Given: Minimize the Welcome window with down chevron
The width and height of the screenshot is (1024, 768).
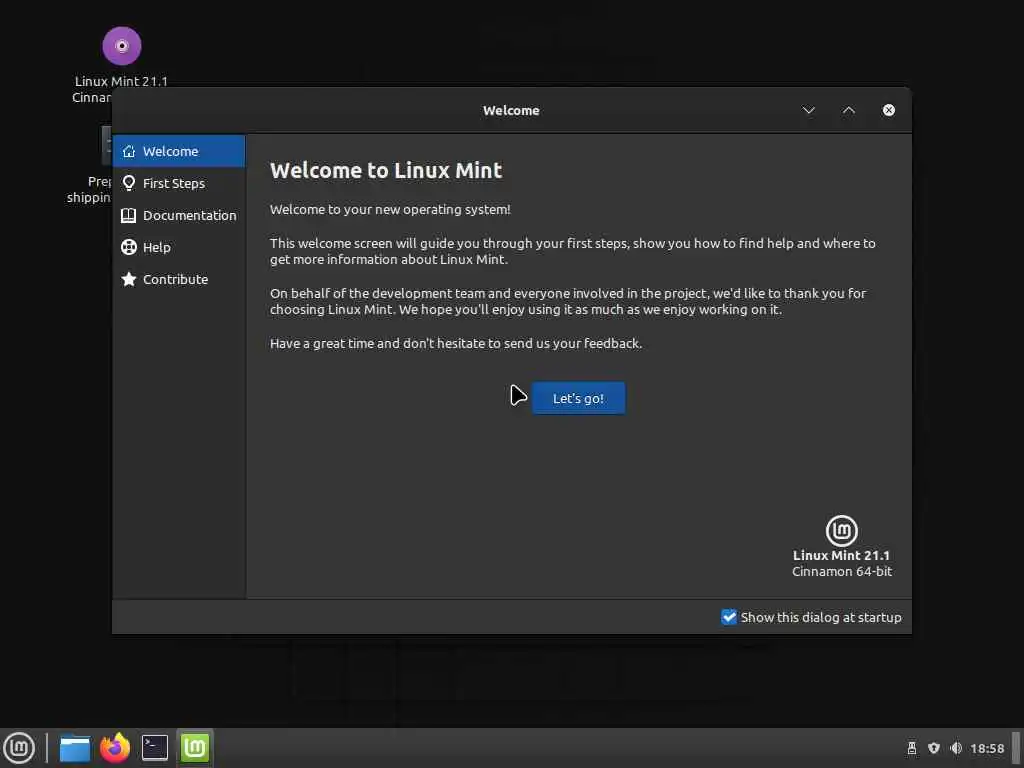Looking at the screenshot, I should (808, 110).
